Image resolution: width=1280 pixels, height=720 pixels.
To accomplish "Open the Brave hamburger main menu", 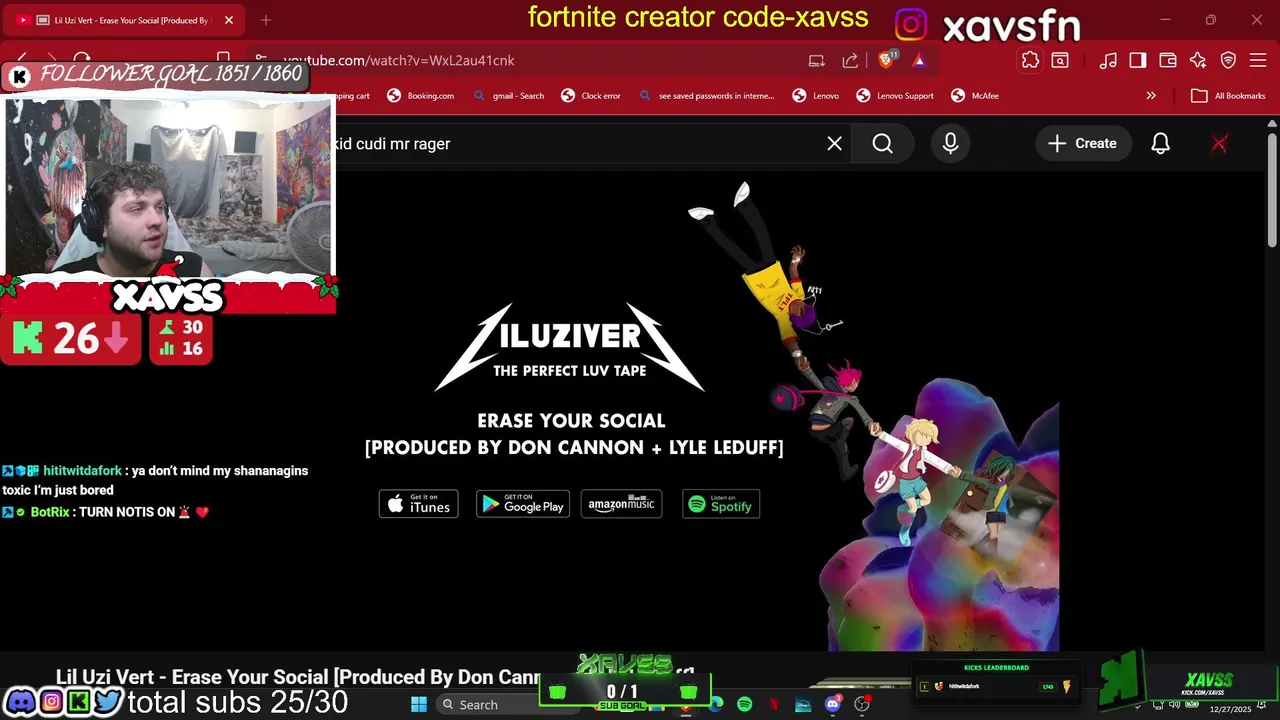I will [1259, 60].
